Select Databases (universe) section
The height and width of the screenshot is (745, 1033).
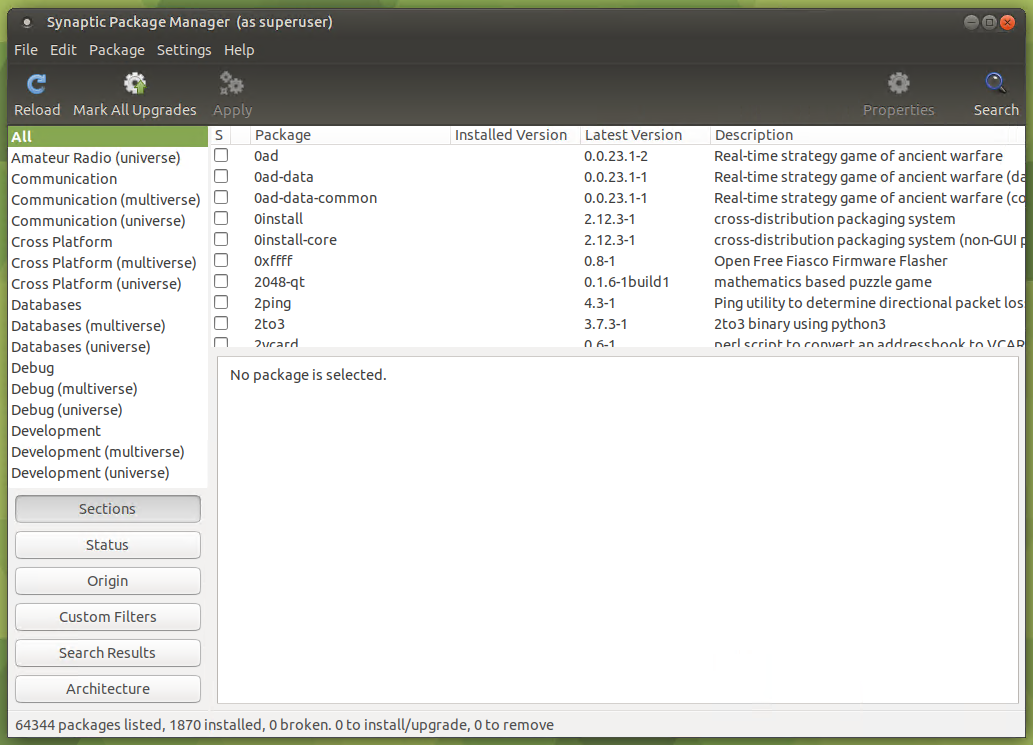pos(108,347)
